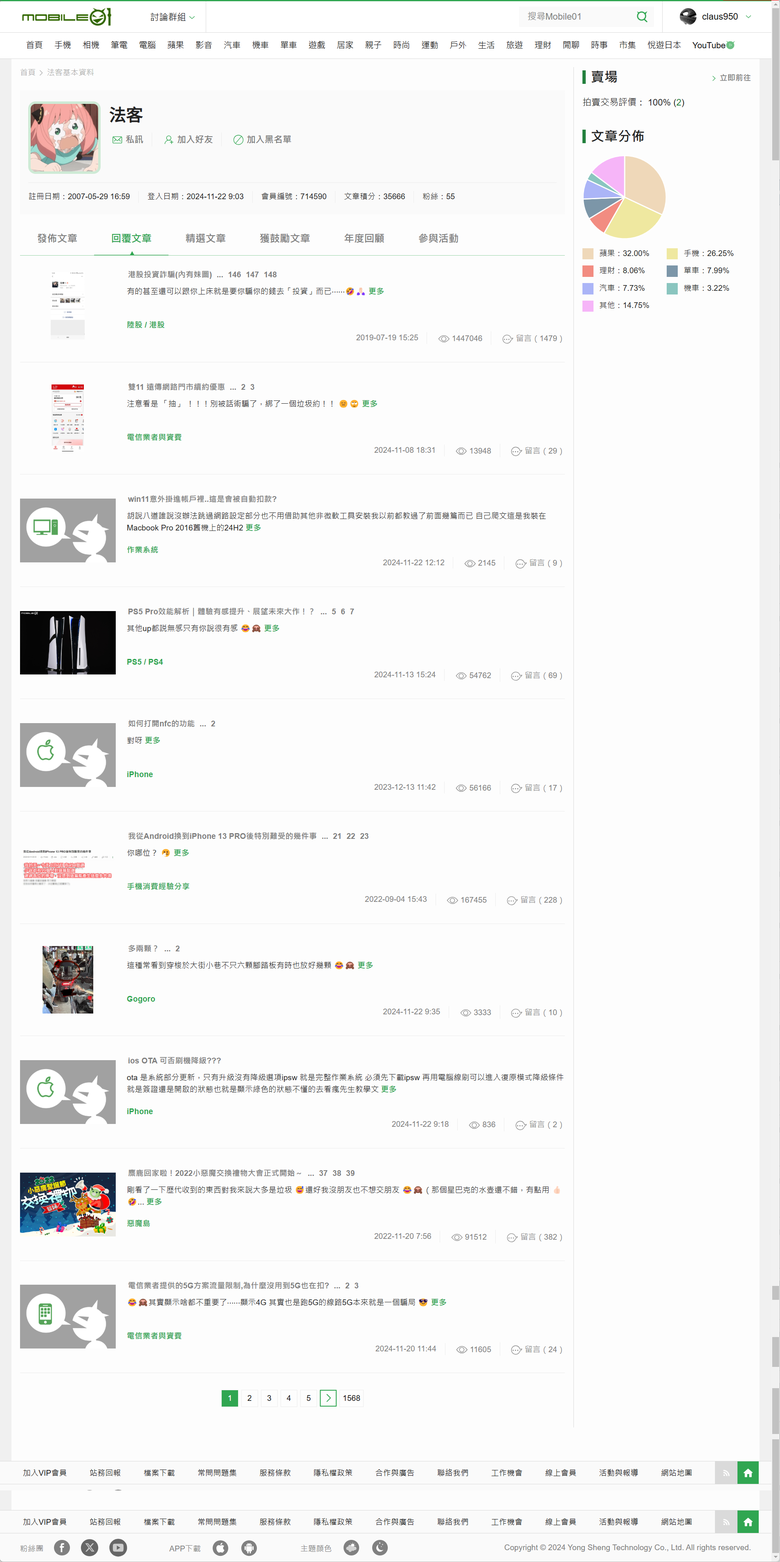Open the Facebook fan page icon
Screen dimensions: 780x1562
click(62, 1547)
